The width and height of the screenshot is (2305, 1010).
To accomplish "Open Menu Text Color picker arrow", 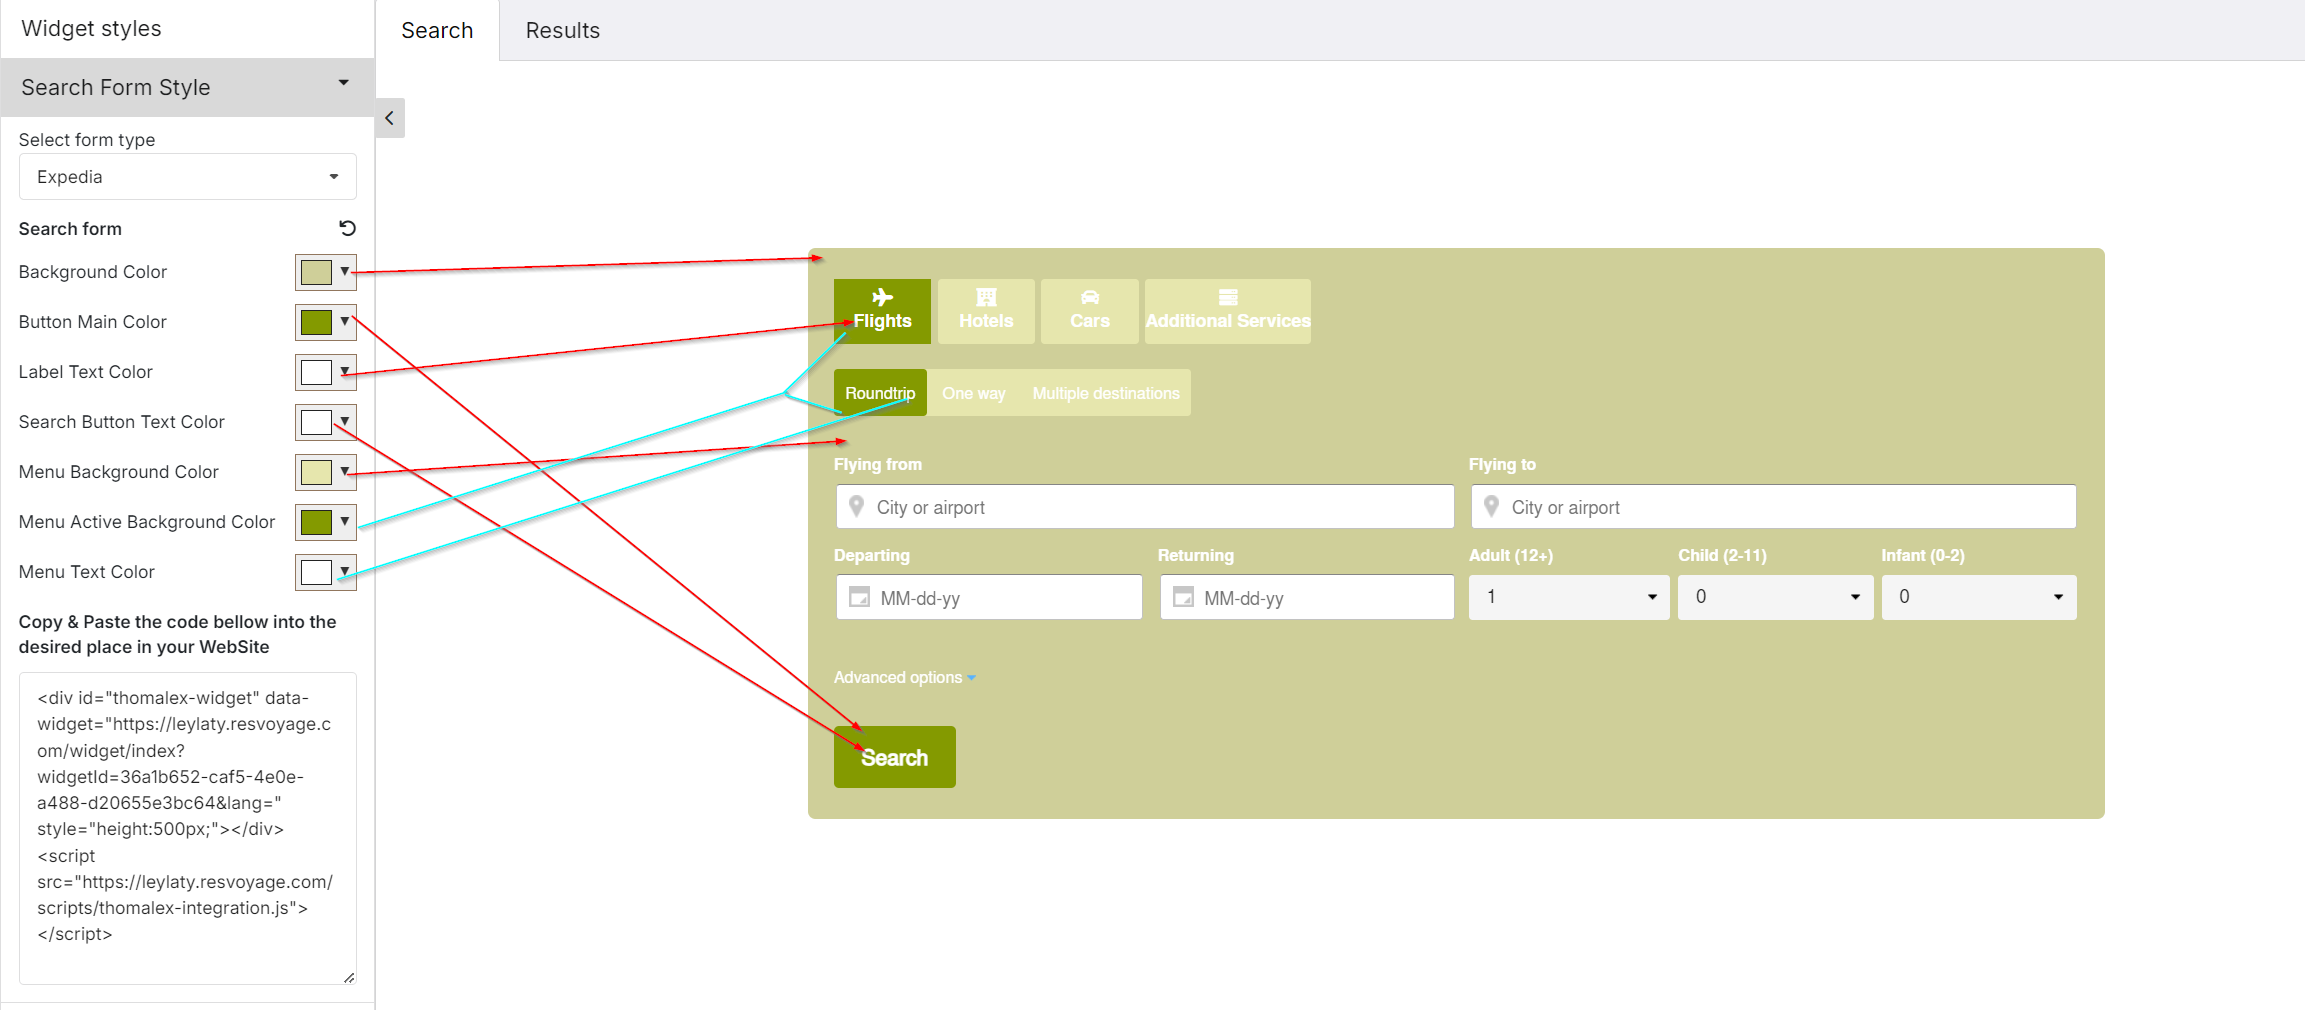I will [x=345, y=572].
